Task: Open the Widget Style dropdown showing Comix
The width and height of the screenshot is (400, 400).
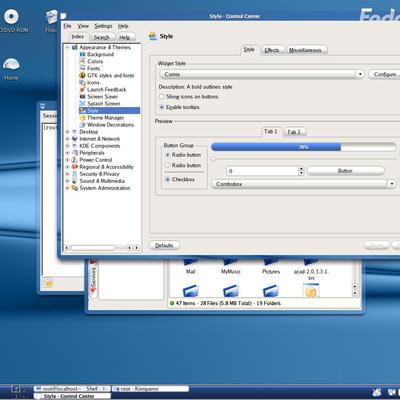Action: (x=262, y=74)
